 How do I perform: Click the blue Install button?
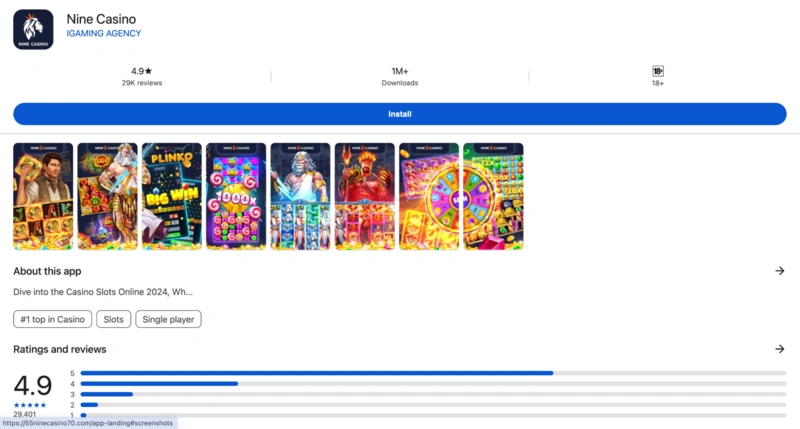click(399, 114)
